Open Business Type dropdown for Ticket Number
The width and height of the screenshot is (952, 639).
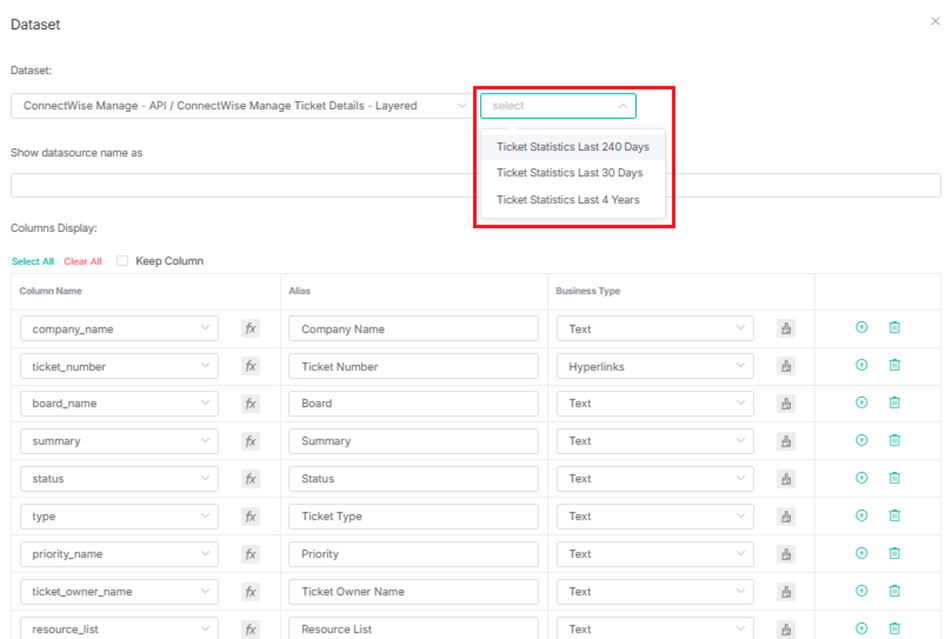[x=655, y=366]
